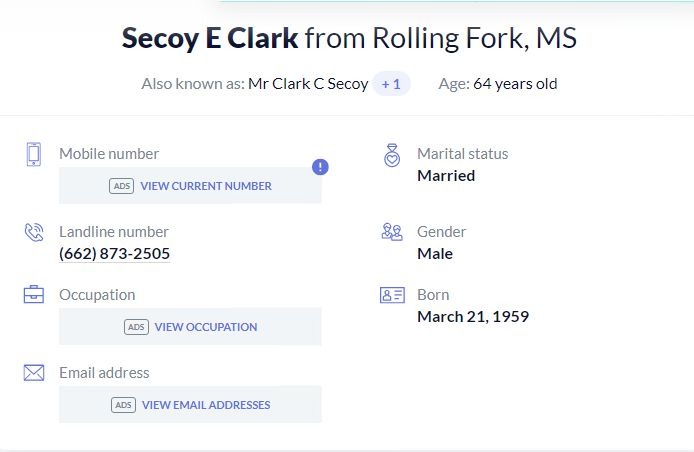Click the marital status ring icon
694x452 pixels.
coord(392,155)
